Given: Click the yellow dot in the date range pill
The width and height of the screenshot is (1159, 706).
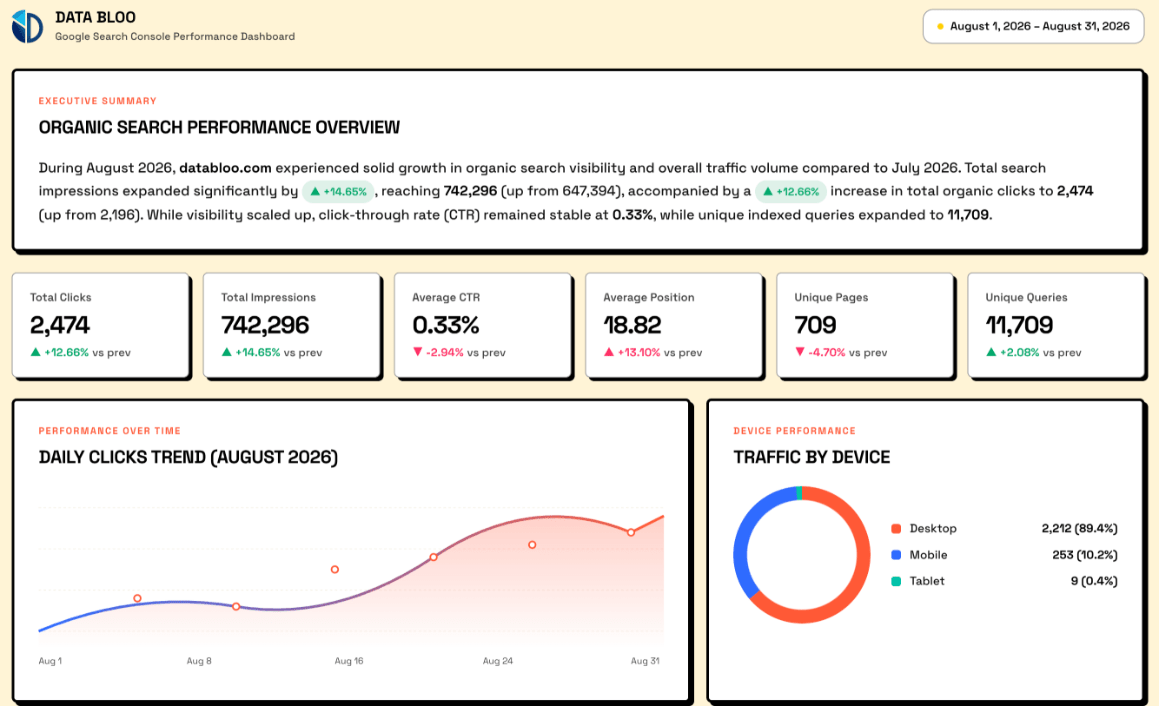Looking at the screenshot, I should click(x=940, y=27).
